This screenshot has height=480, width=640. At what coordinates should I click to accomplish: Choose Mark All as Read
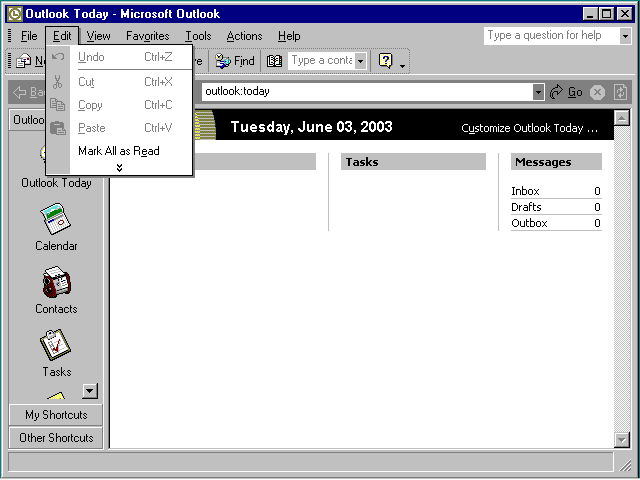pyautogui.click(x=118, y=151)
